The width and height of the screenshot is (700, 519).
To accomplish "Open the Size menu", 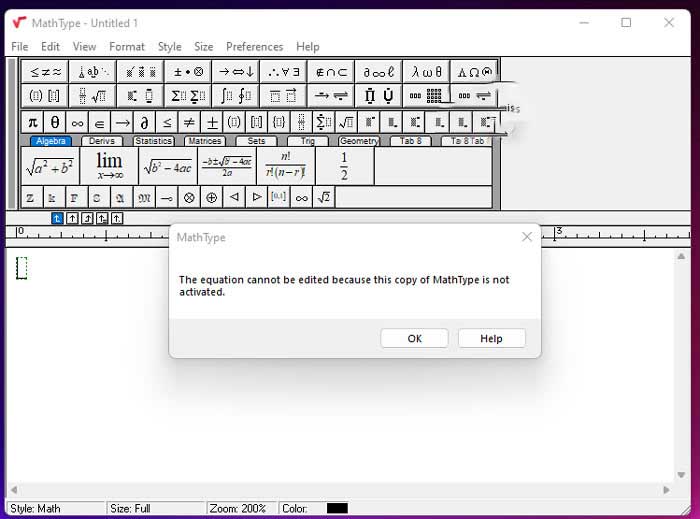I will tap(204, 47).
